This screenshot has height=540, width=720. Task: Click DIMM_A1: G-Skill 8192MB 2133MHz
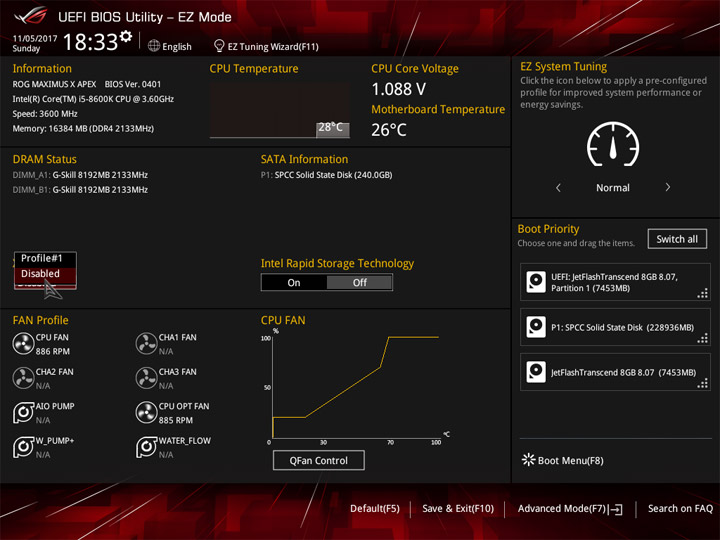point(80,175)
